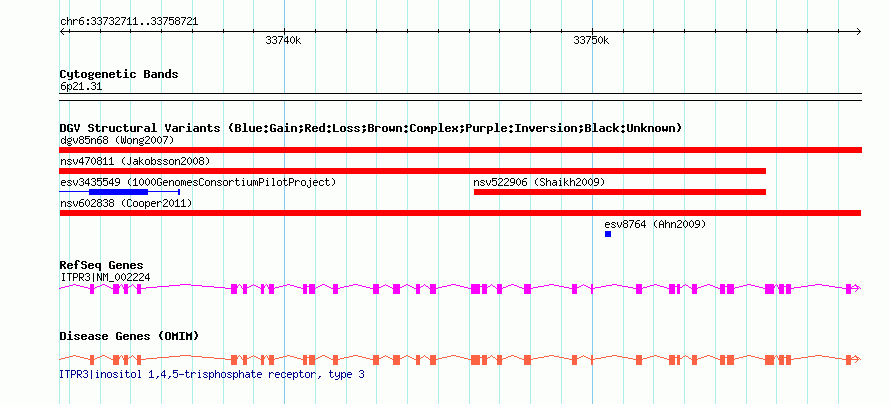This screenshot has height=404, width=890.
Task: Click the 33740k ruler tick label
Action: (283, 40)
